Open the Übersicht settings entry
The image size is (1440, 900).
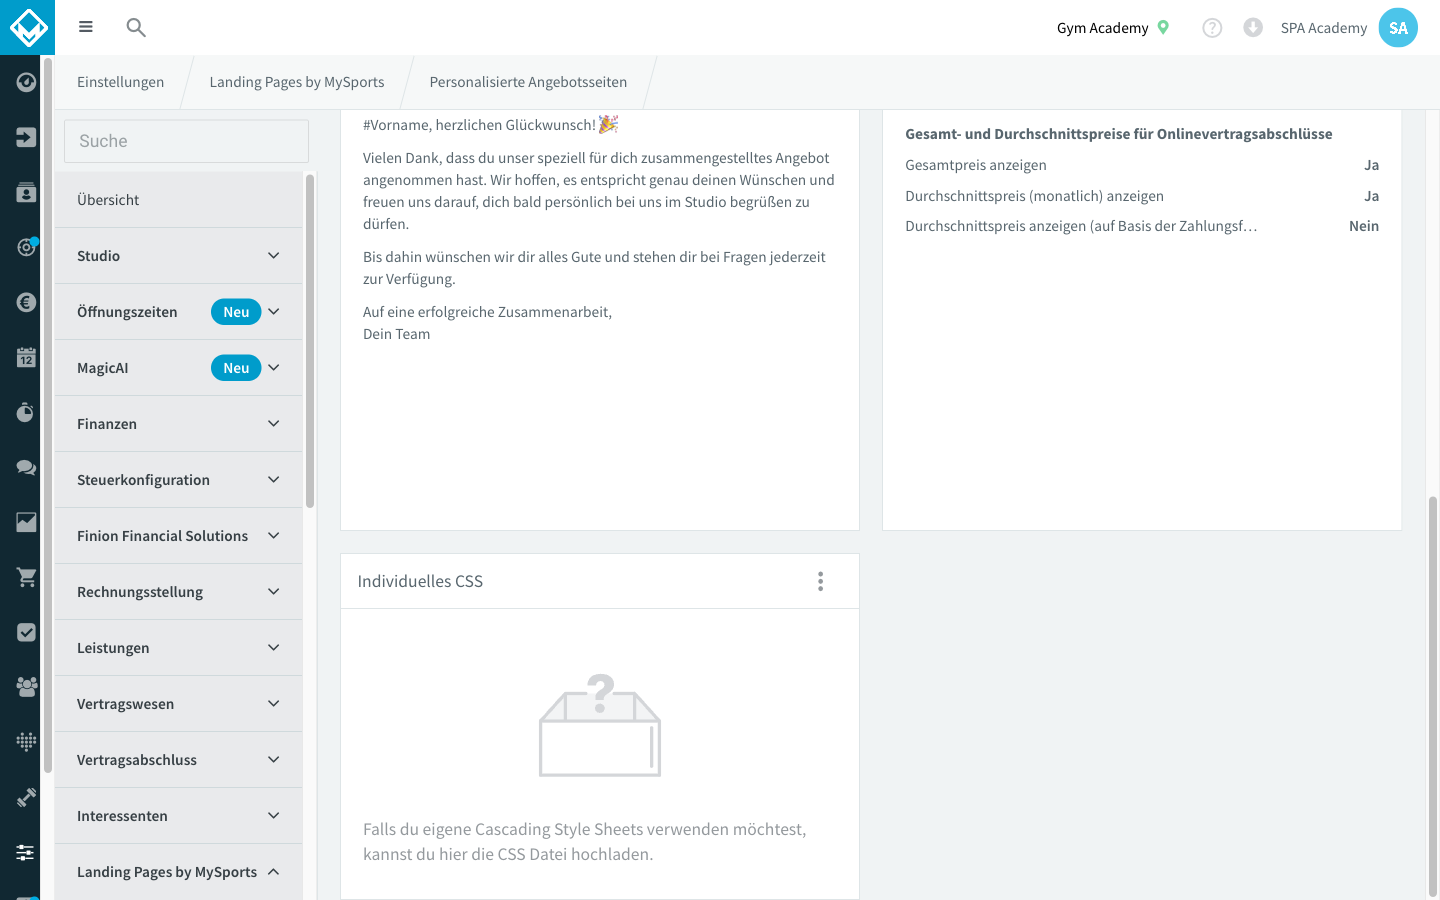179,200
